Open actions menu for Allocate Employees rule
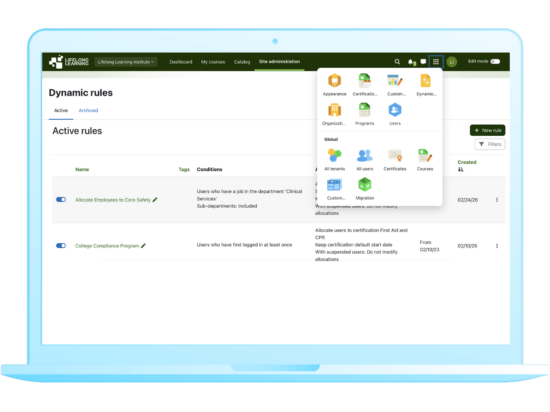 (497, 200)
